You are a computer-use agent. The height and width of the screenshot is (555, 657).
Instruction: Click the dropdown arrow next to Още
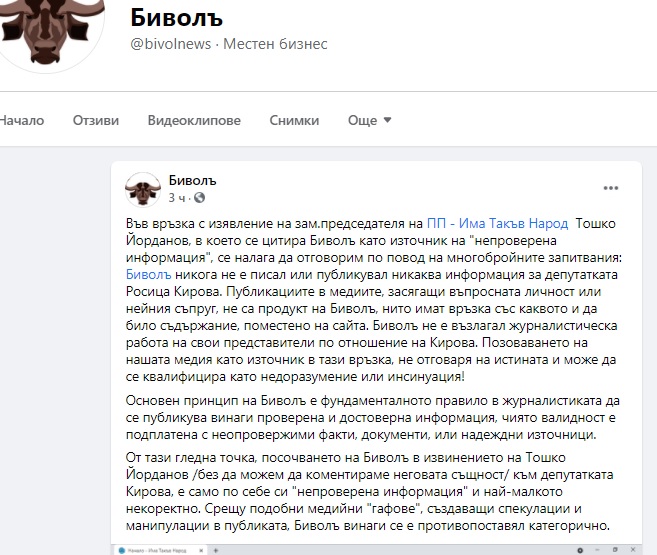[388, 120]
